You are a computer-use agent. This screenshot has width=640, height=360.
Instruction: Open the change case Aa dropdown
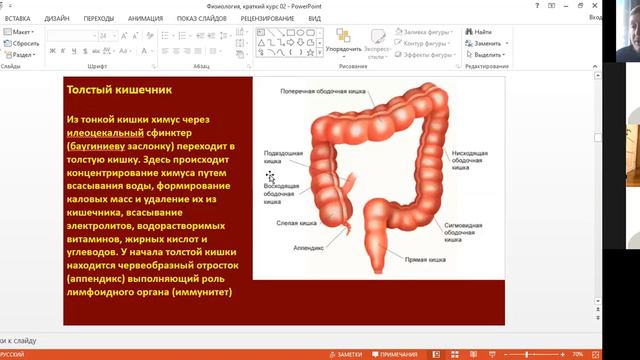124,51
